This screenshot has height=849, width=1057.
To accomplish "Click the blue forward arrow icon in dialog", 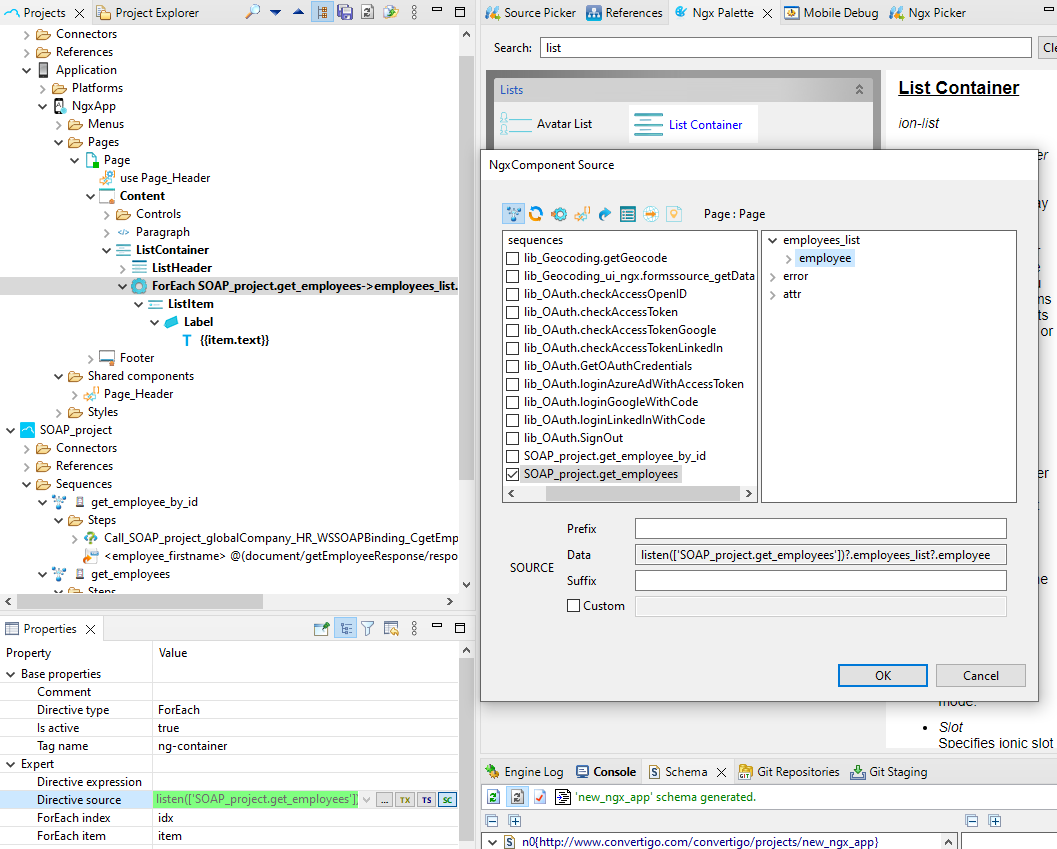I will click(605, 214).
